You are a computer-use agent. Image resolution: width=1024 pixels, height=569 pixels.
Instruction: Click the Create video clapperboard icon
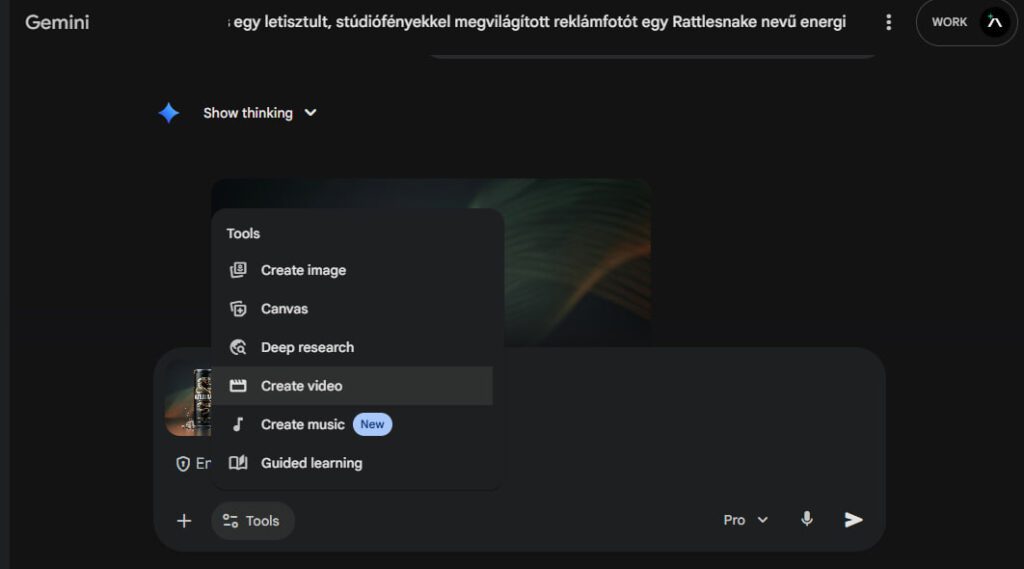(x=238, y=386)
